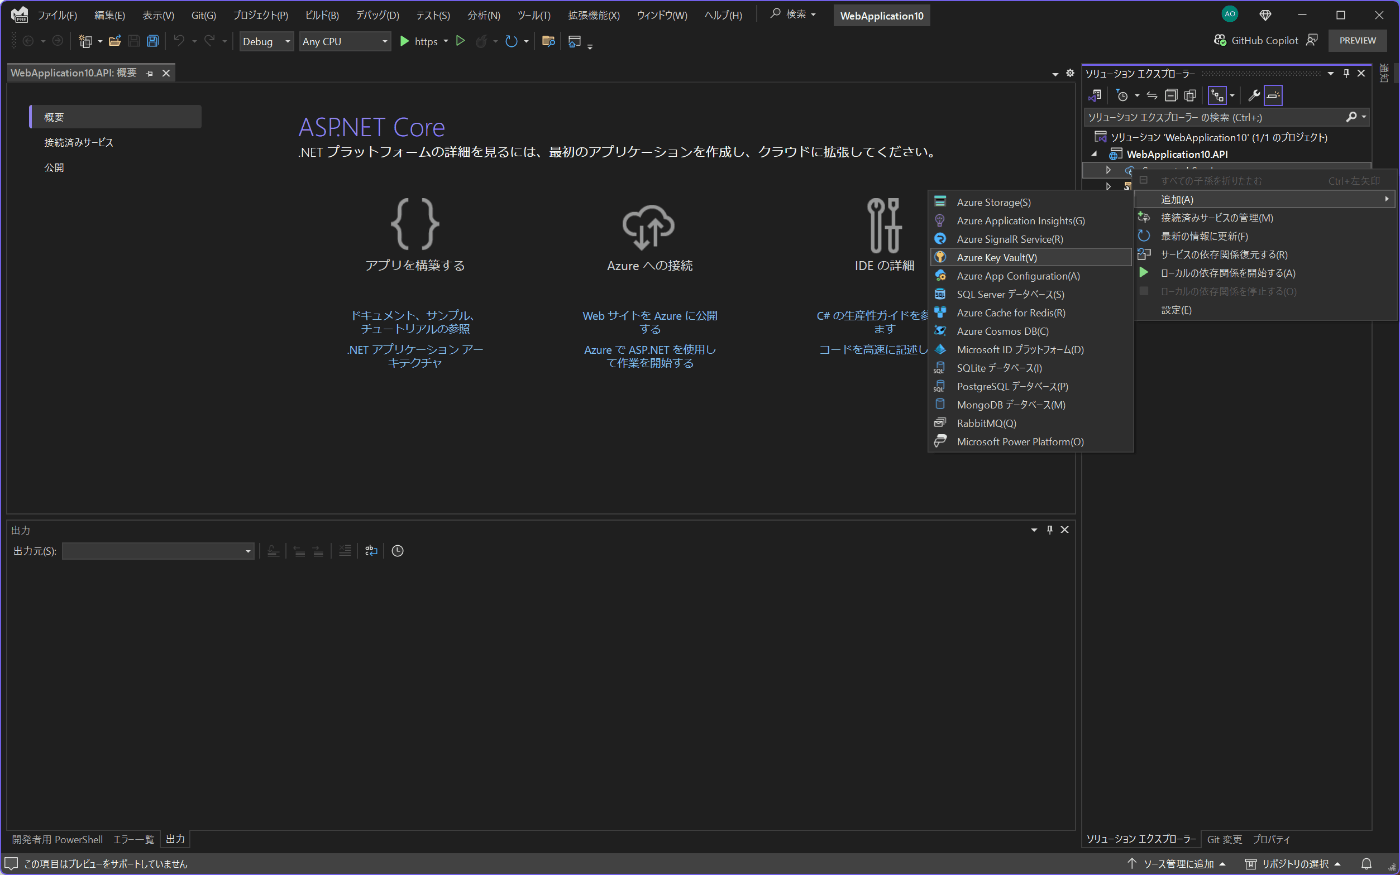Viewport: 1400px width, 875px height.
Task: Click the cloud Azure connection icon
Action: 649,227
